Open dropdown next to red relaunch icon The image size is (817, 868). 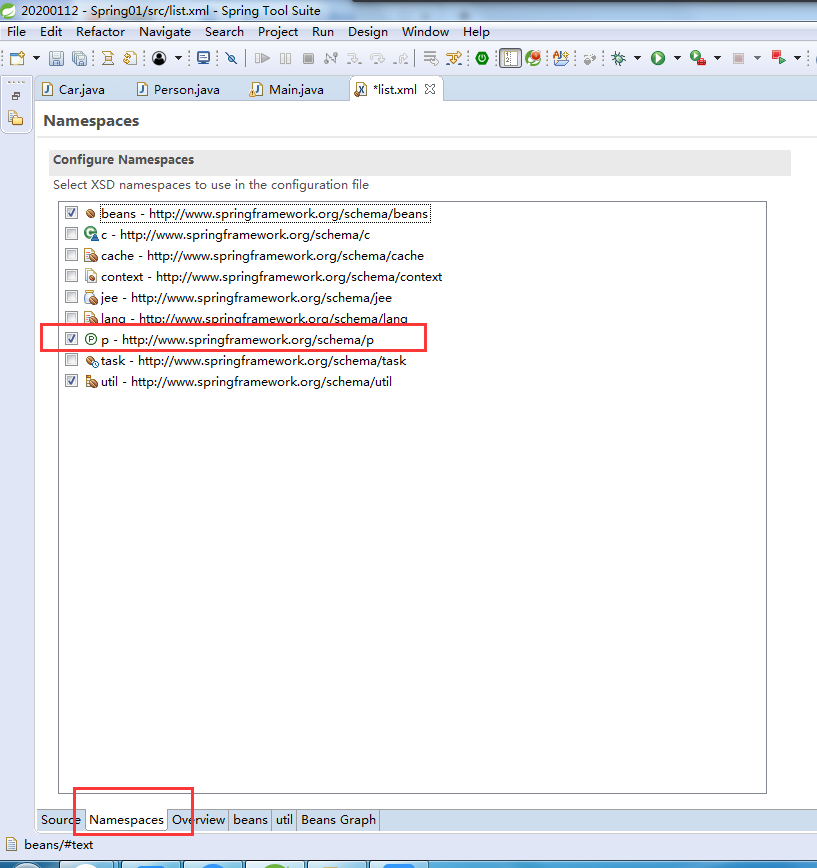pyautogui.click(x=798, y=58)
